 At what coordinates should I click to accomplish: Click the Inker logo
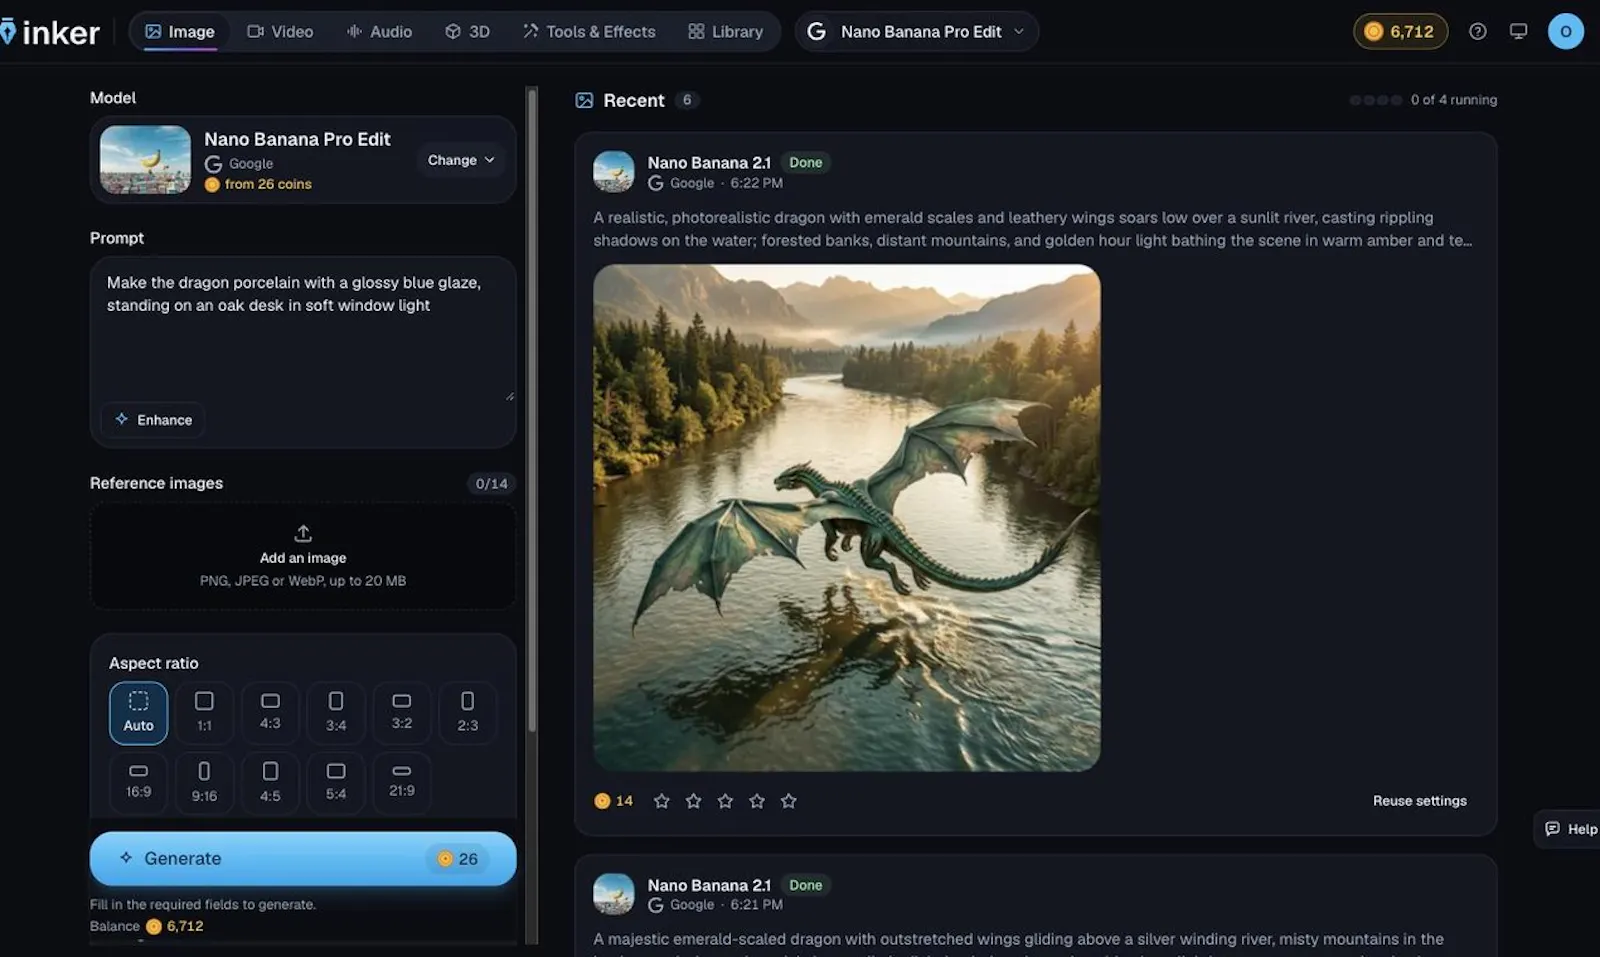(x=50, y=32)
